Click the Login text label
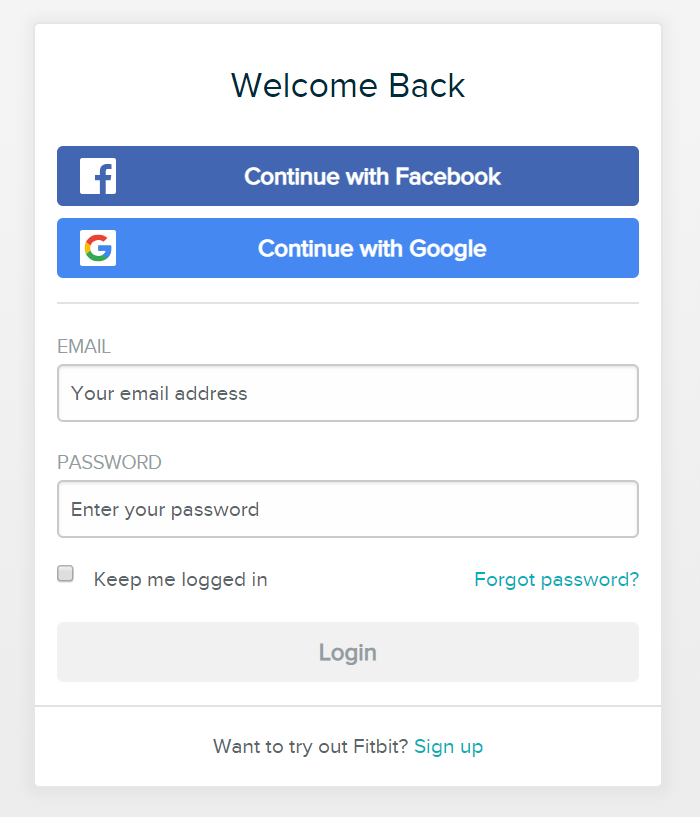The height and width of the screenshot is (817, 700). [348, 652]
